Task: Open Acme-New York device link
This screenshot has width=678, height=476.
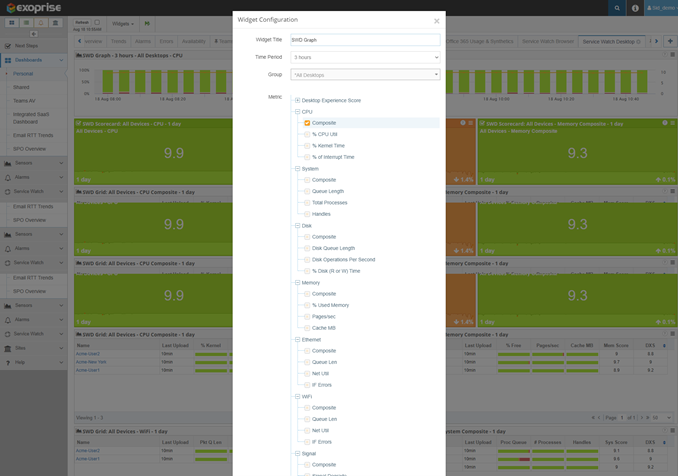Action: 91,362
